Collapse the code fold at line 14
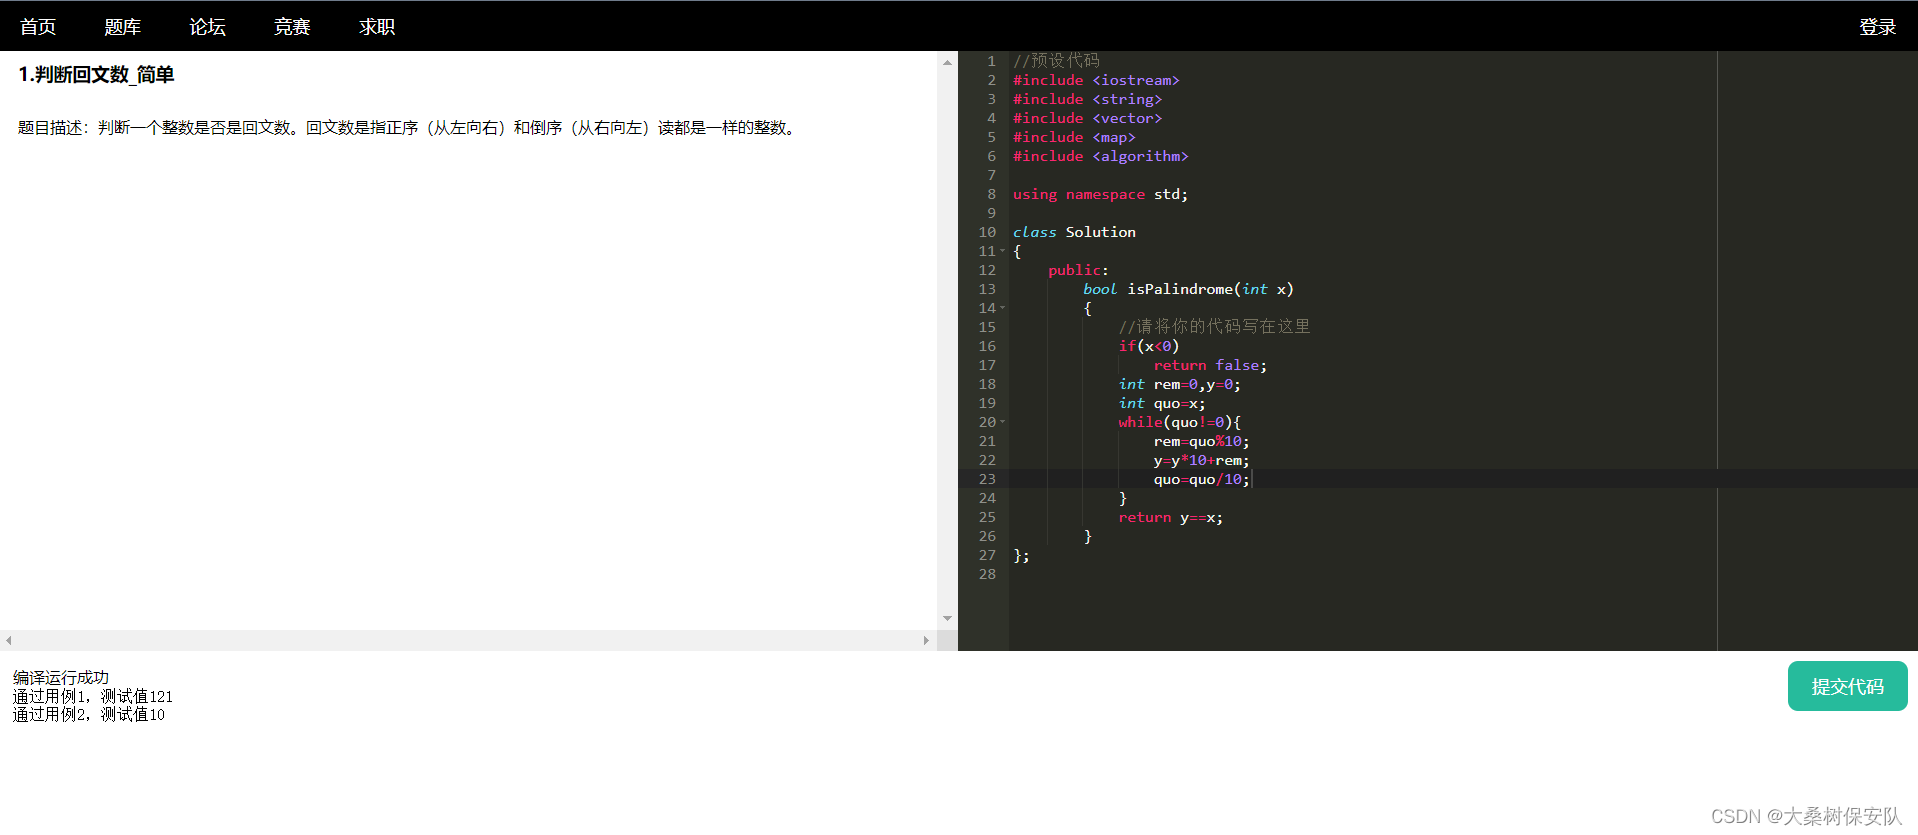This screenshot has width=1918, height=835. pyautogui.click(x=1003, y=308)
